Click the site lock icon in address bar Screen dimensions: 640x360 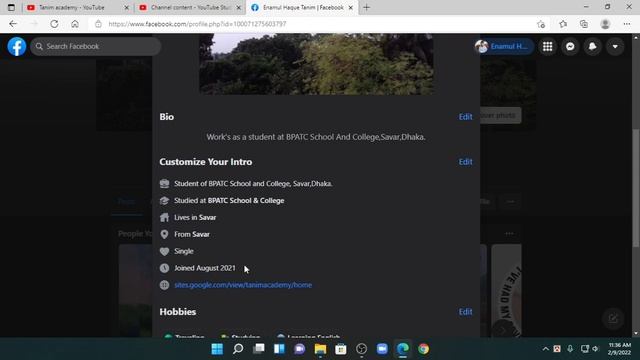click(x=98, y=24)
